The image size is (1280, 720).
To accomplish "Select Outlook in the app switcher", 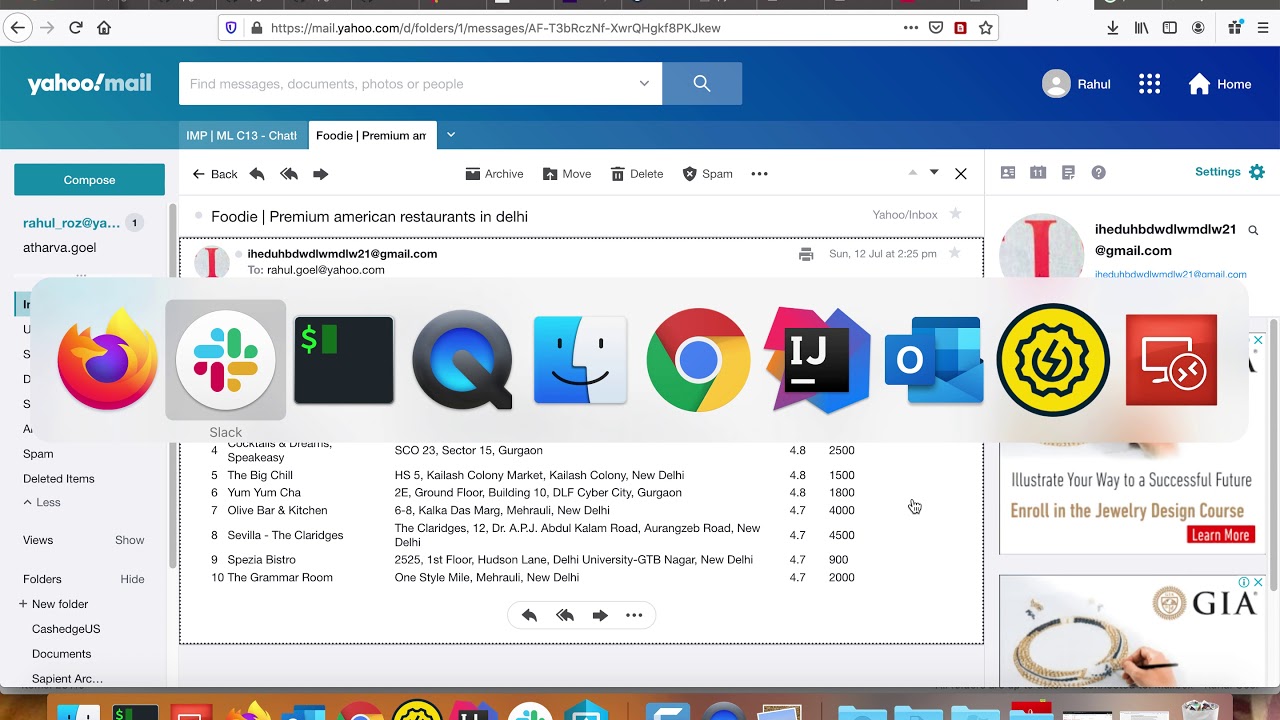I will point(934,360).
